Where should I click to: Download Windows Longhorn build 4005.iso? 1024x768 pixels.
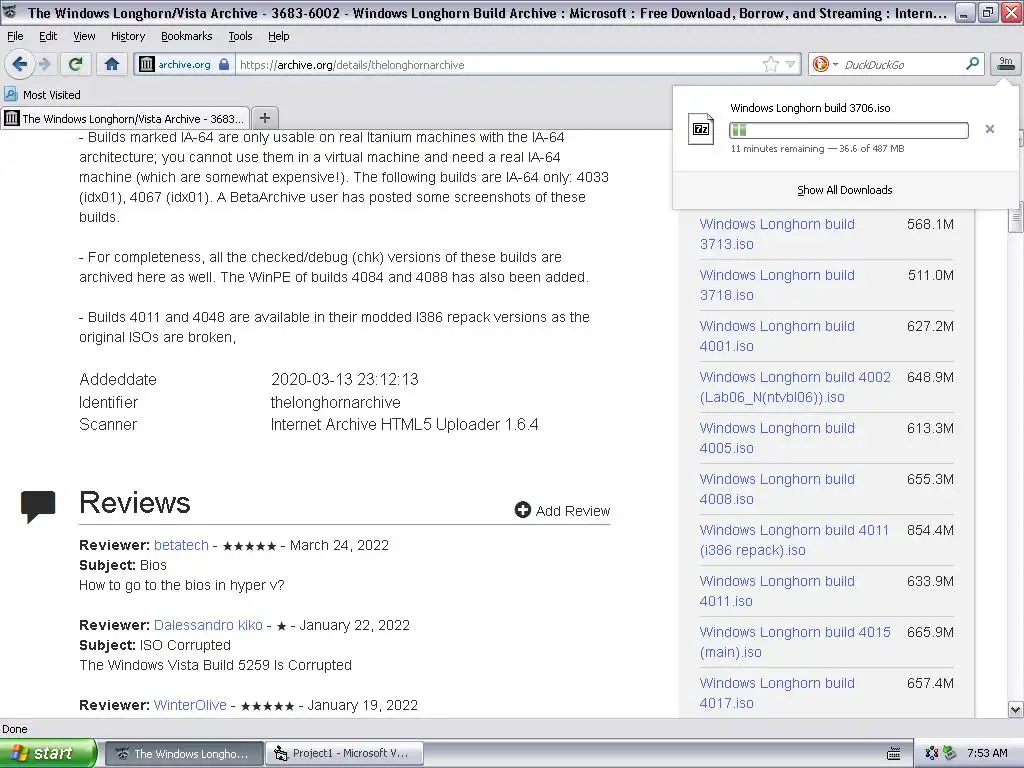777,438
